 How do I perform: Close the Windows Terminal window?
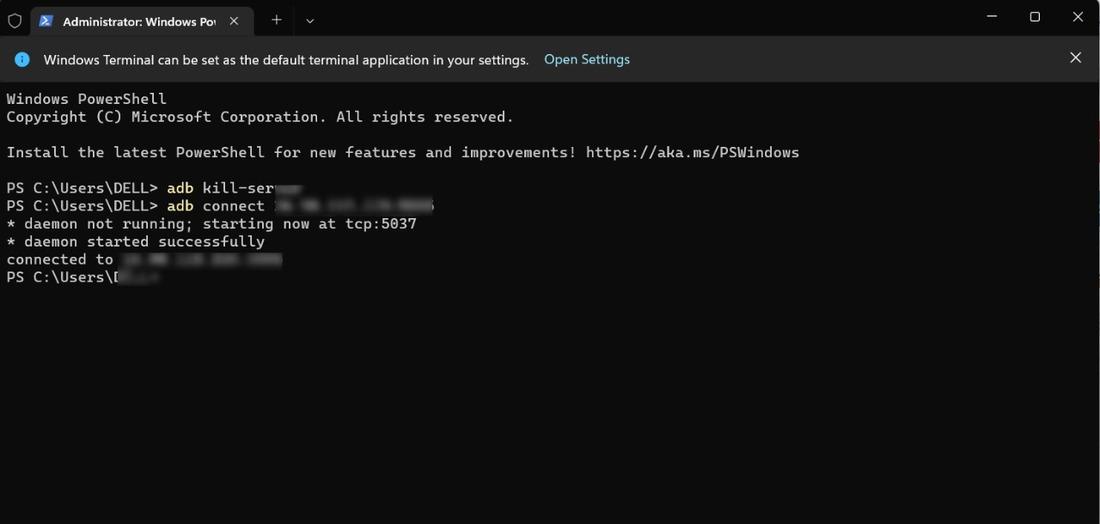tap(1078, 17)
